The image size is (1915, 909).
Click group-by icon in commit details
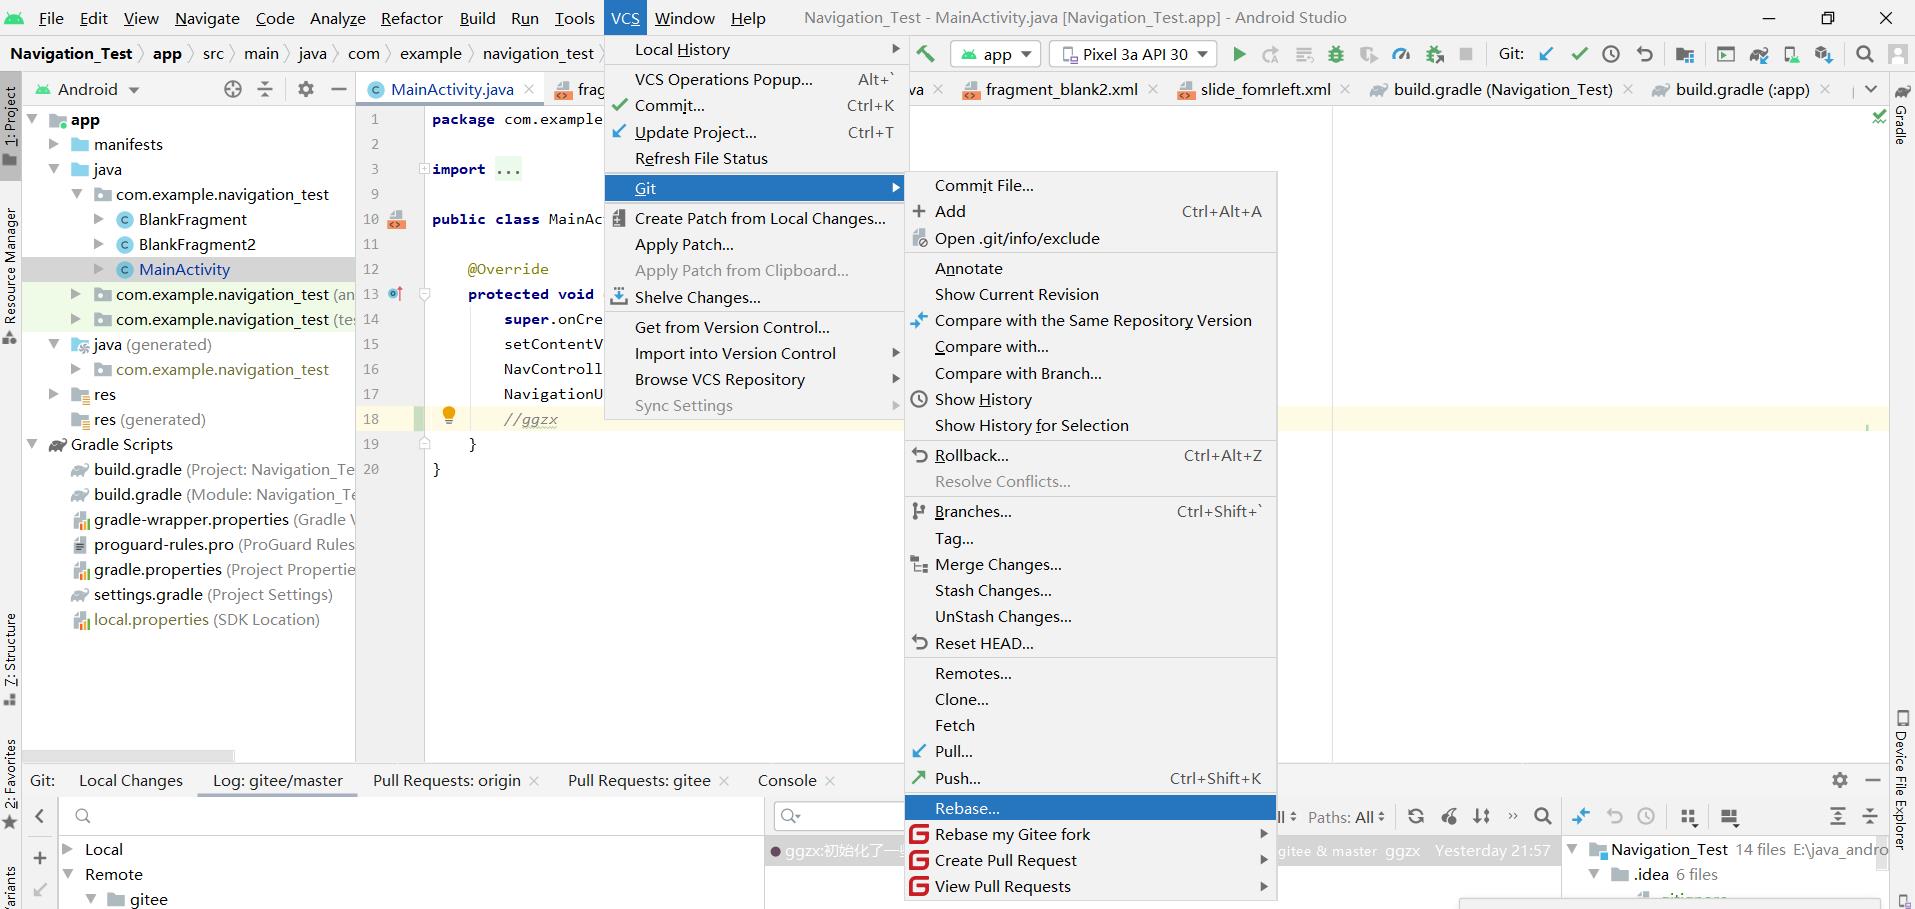click(1689, 817)
